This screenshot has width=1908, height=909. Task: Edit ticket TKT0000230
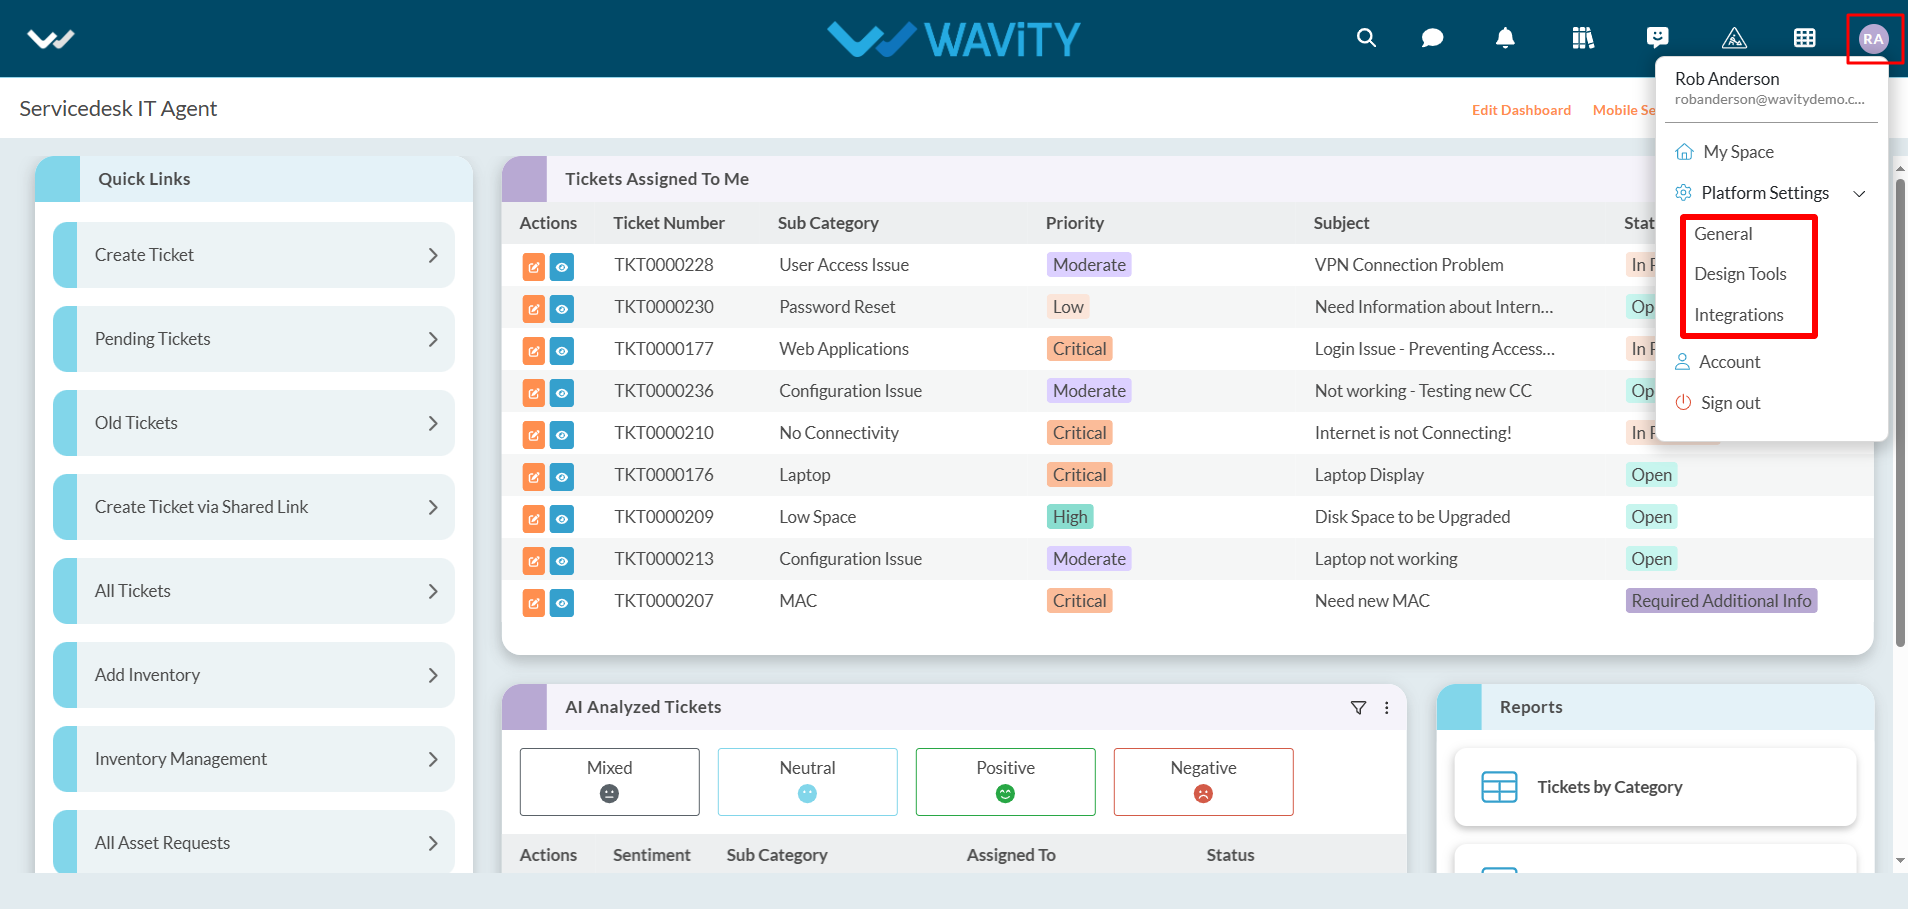pos(534,309)
